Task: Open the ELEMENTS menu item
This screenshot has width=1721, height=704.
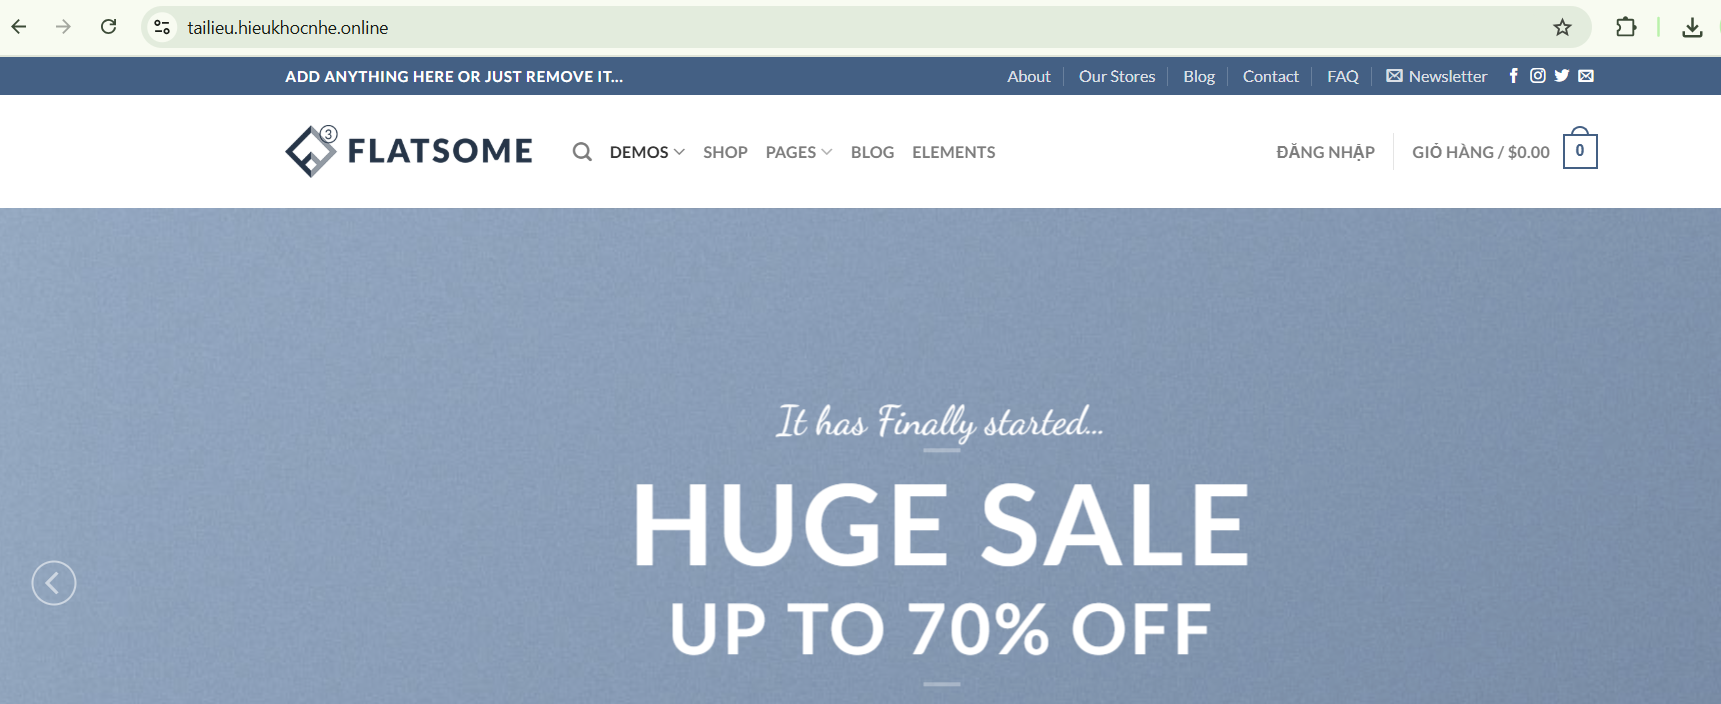Action: pos(953,152)
